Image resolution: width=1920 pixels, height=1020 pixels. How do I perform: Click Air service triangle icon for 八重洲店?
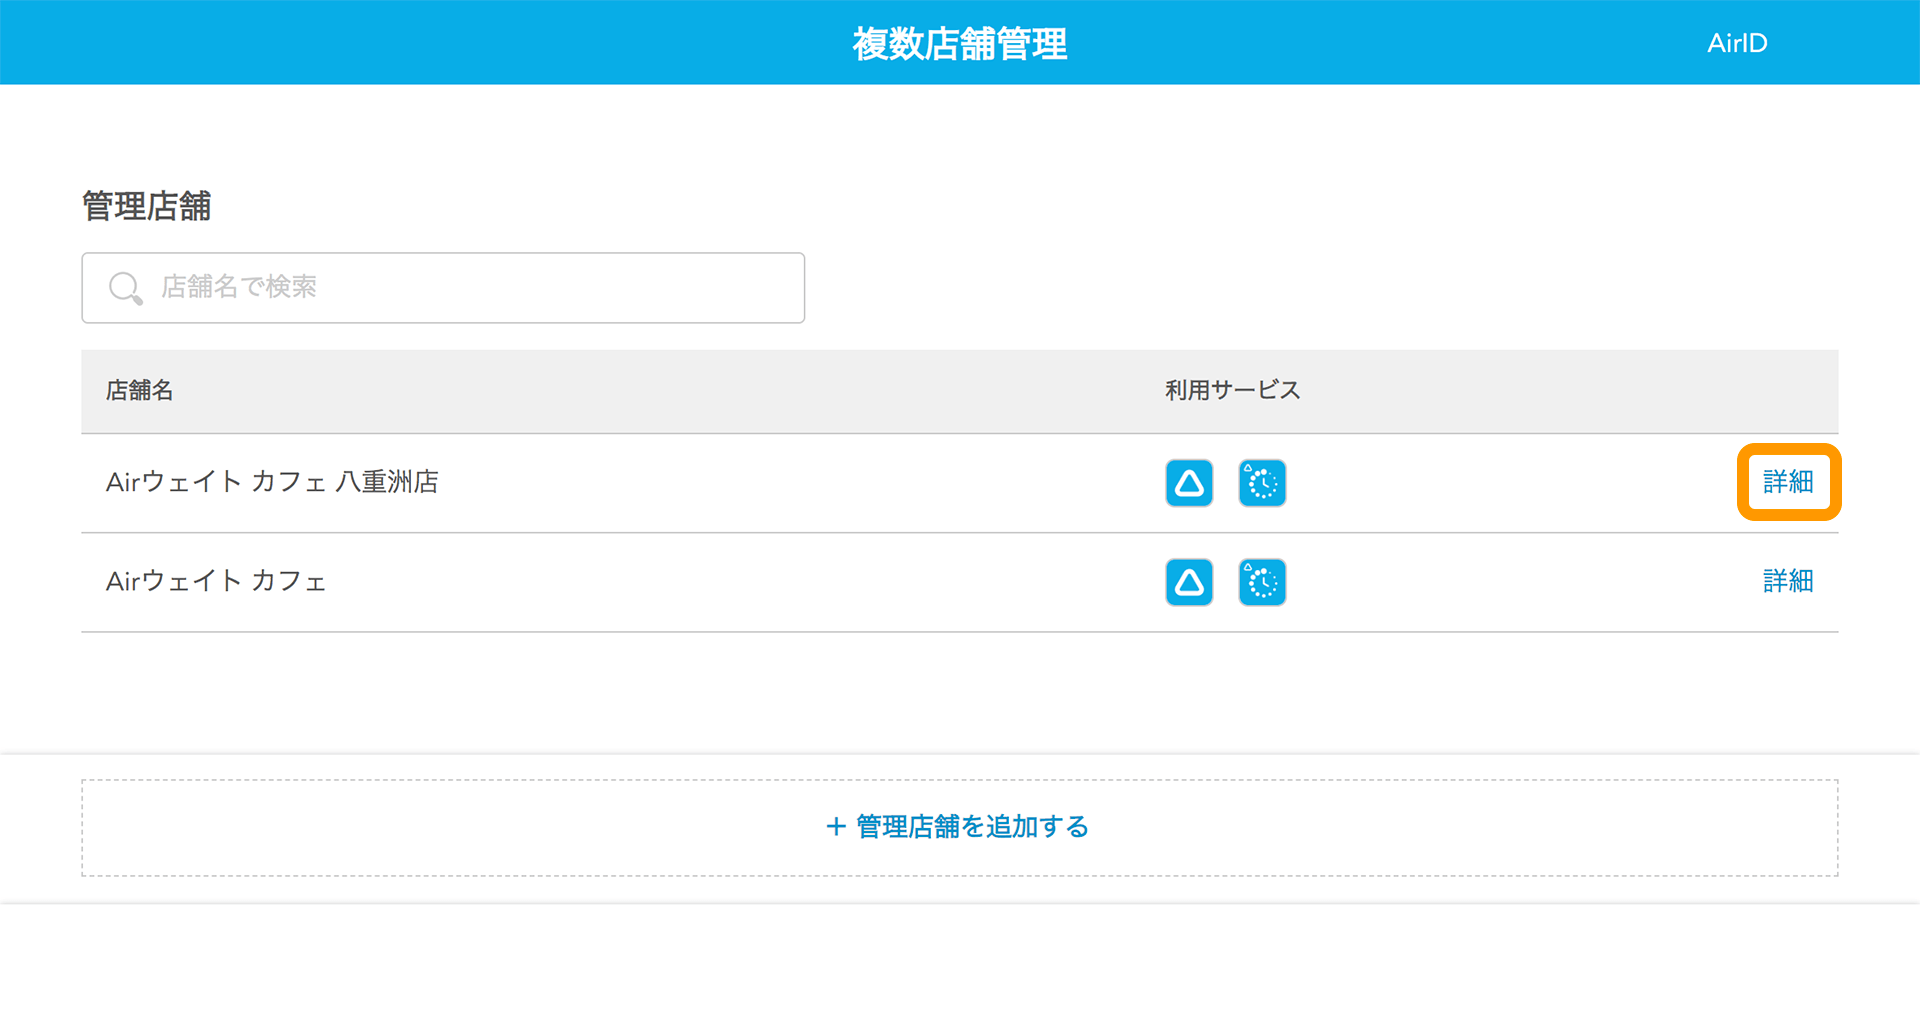1189,483
